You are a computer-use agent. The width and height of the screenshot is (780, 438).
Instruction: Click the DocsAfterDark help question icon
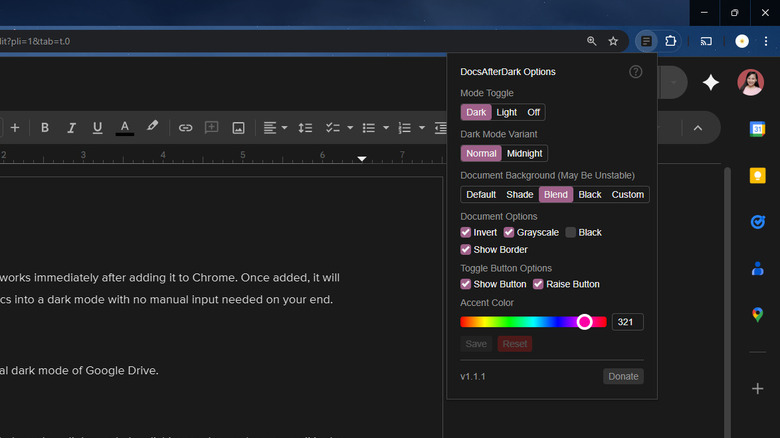coord(636,72)
